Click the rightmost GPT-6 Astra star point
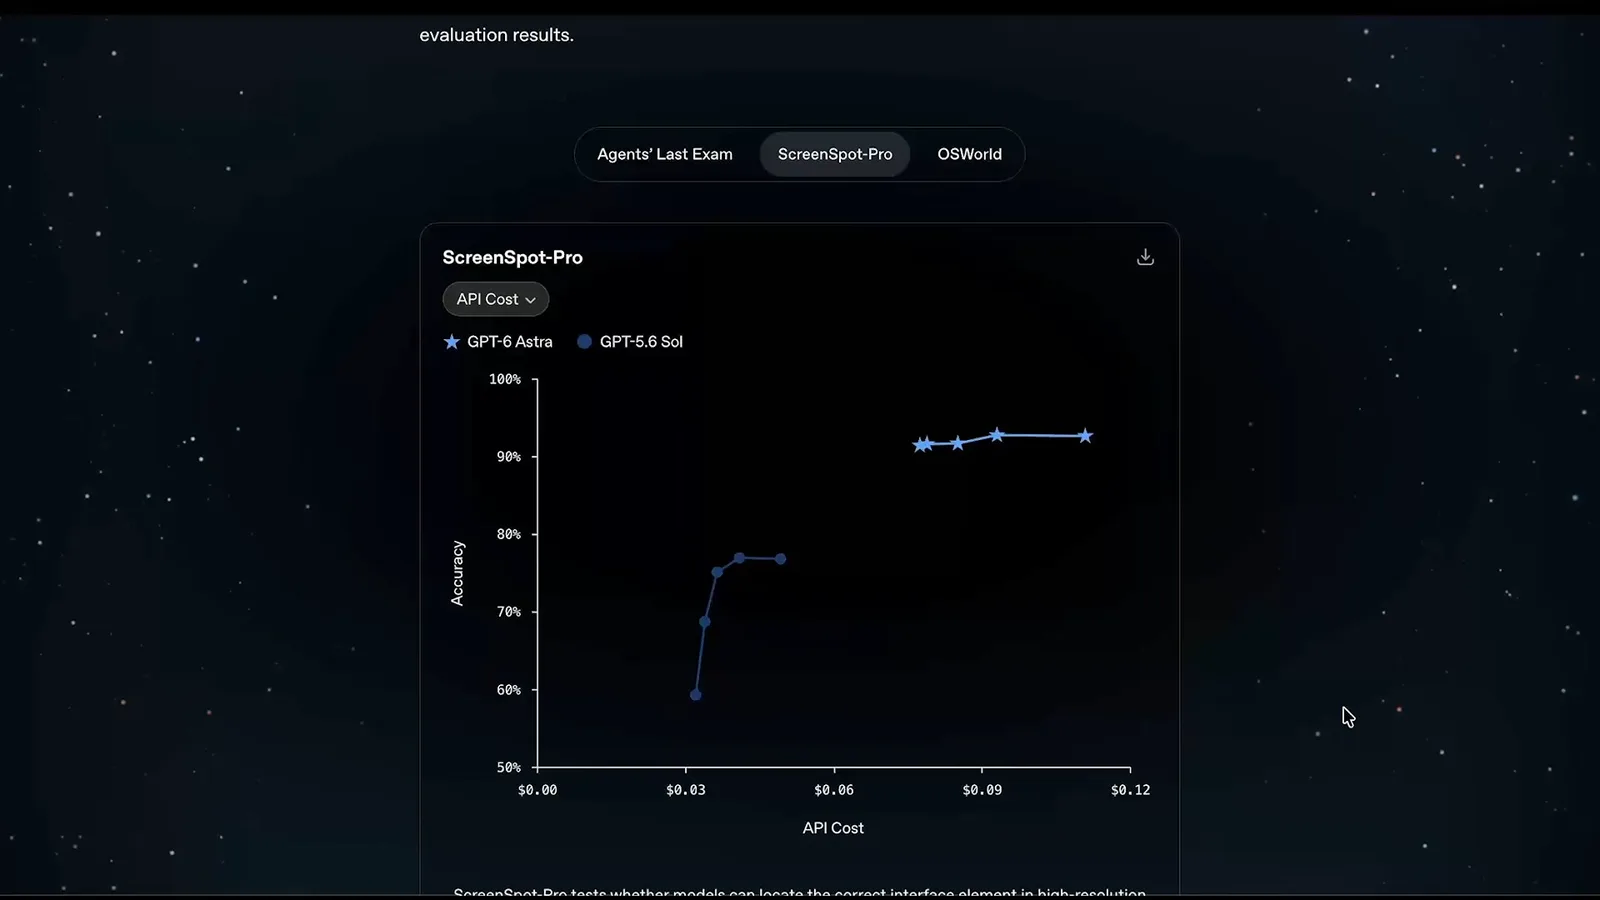Viewport: 1600px width, 900px height. point(1085,436)
